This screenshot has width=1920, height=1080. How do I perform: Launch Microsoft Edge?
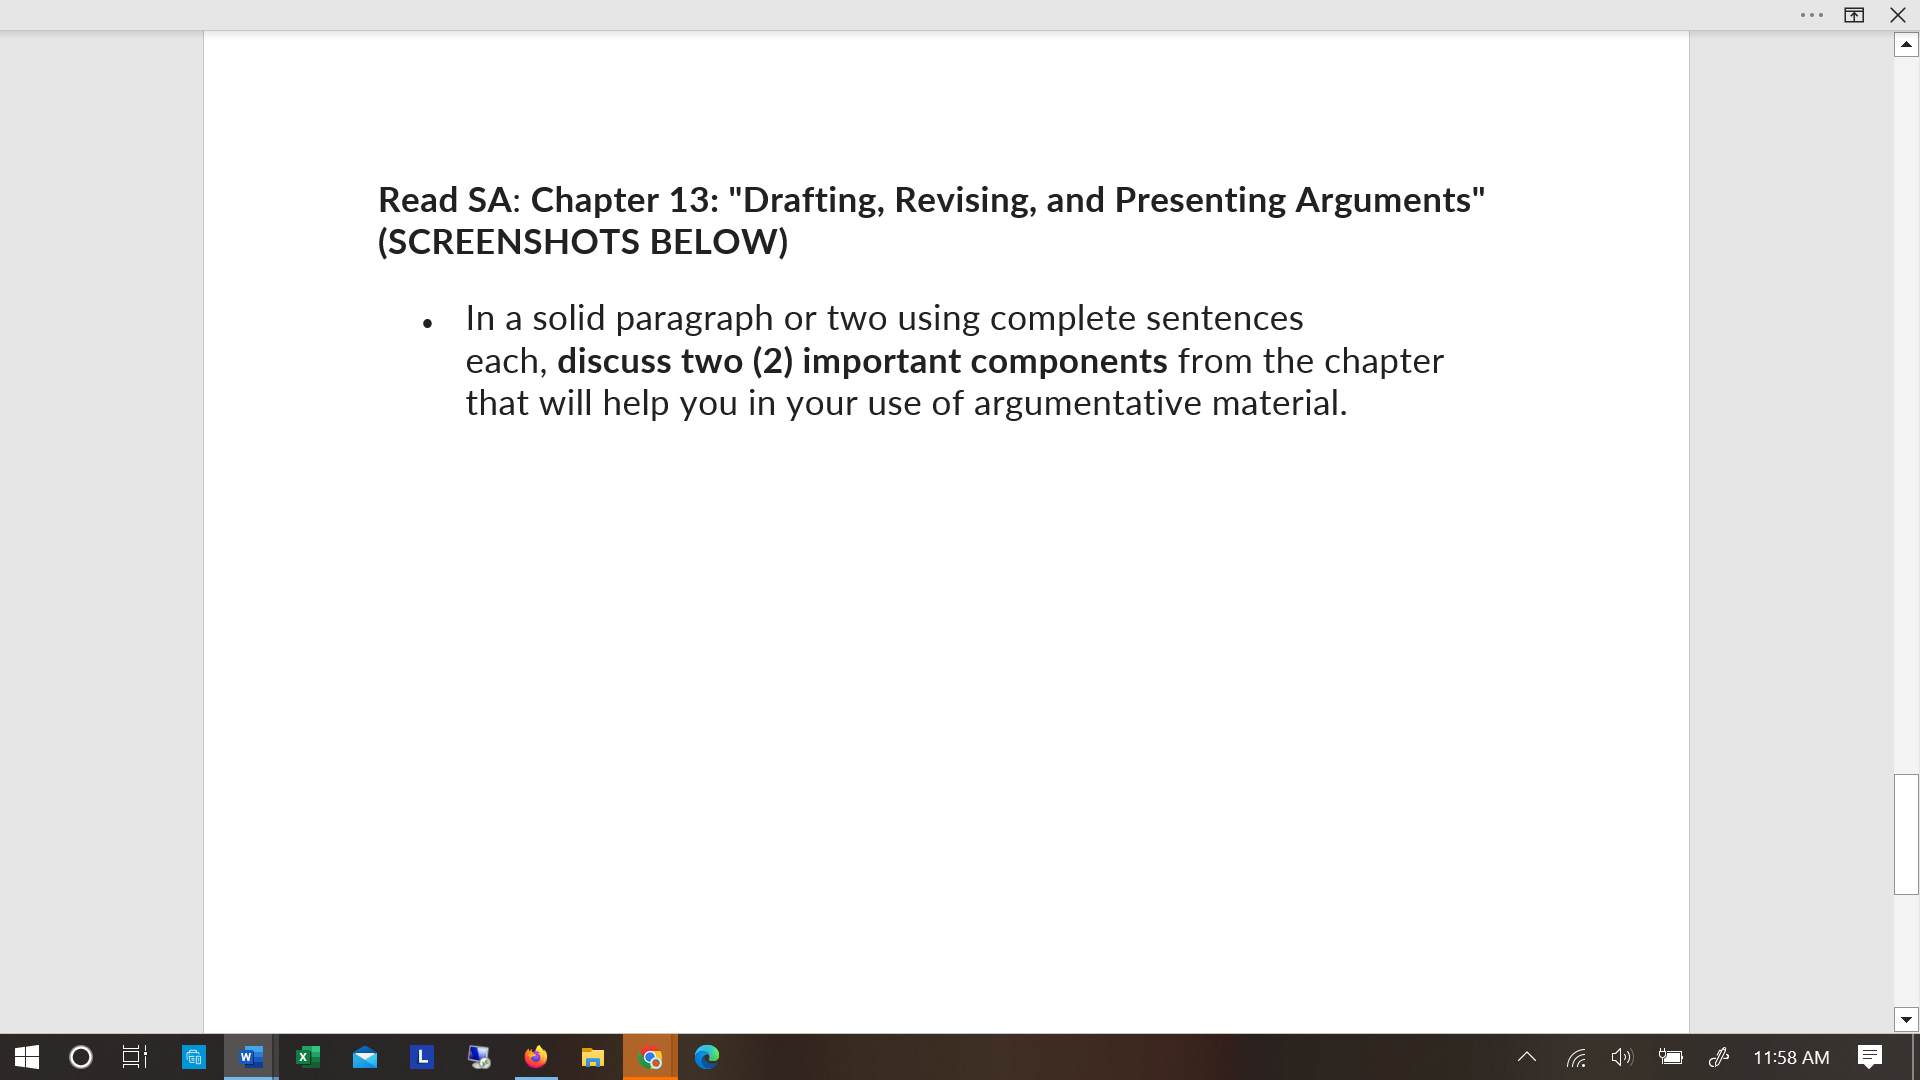(x=707, y=1057)
